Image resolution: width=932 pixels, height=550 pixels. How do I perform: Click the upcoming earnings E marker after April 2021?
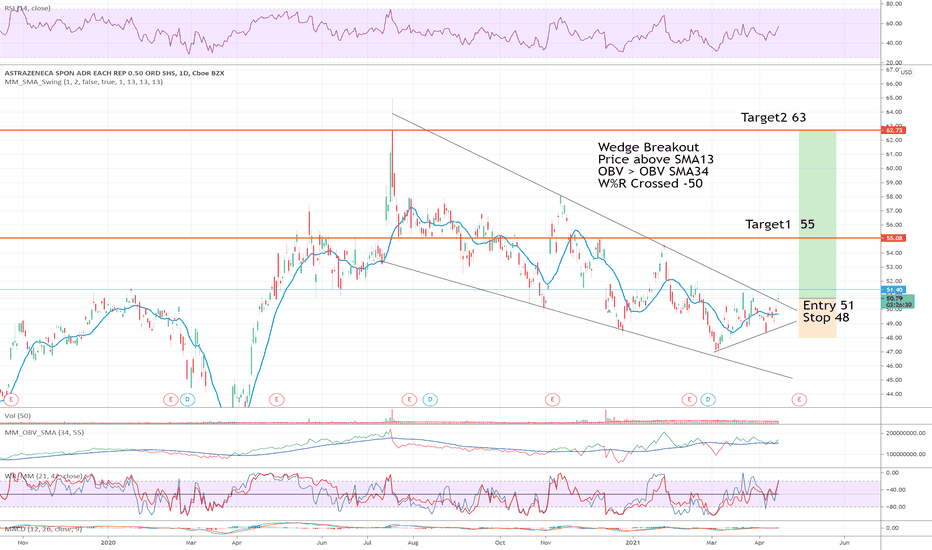(799, 400)
